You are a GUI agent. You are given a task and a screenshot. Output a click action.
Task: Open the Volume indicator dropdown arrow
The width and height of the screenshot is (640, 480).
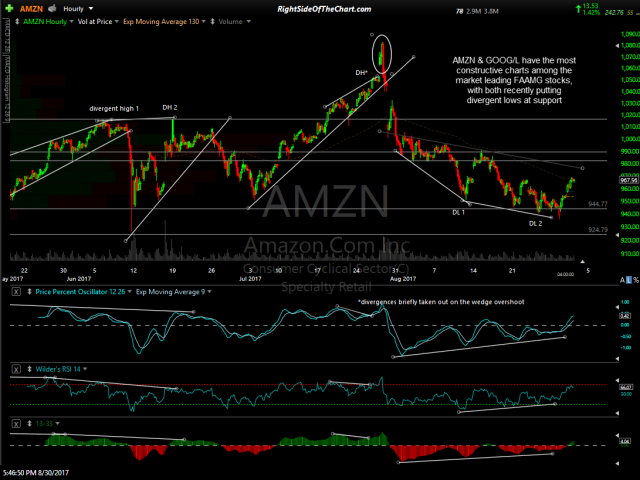(x=249, y=22)
